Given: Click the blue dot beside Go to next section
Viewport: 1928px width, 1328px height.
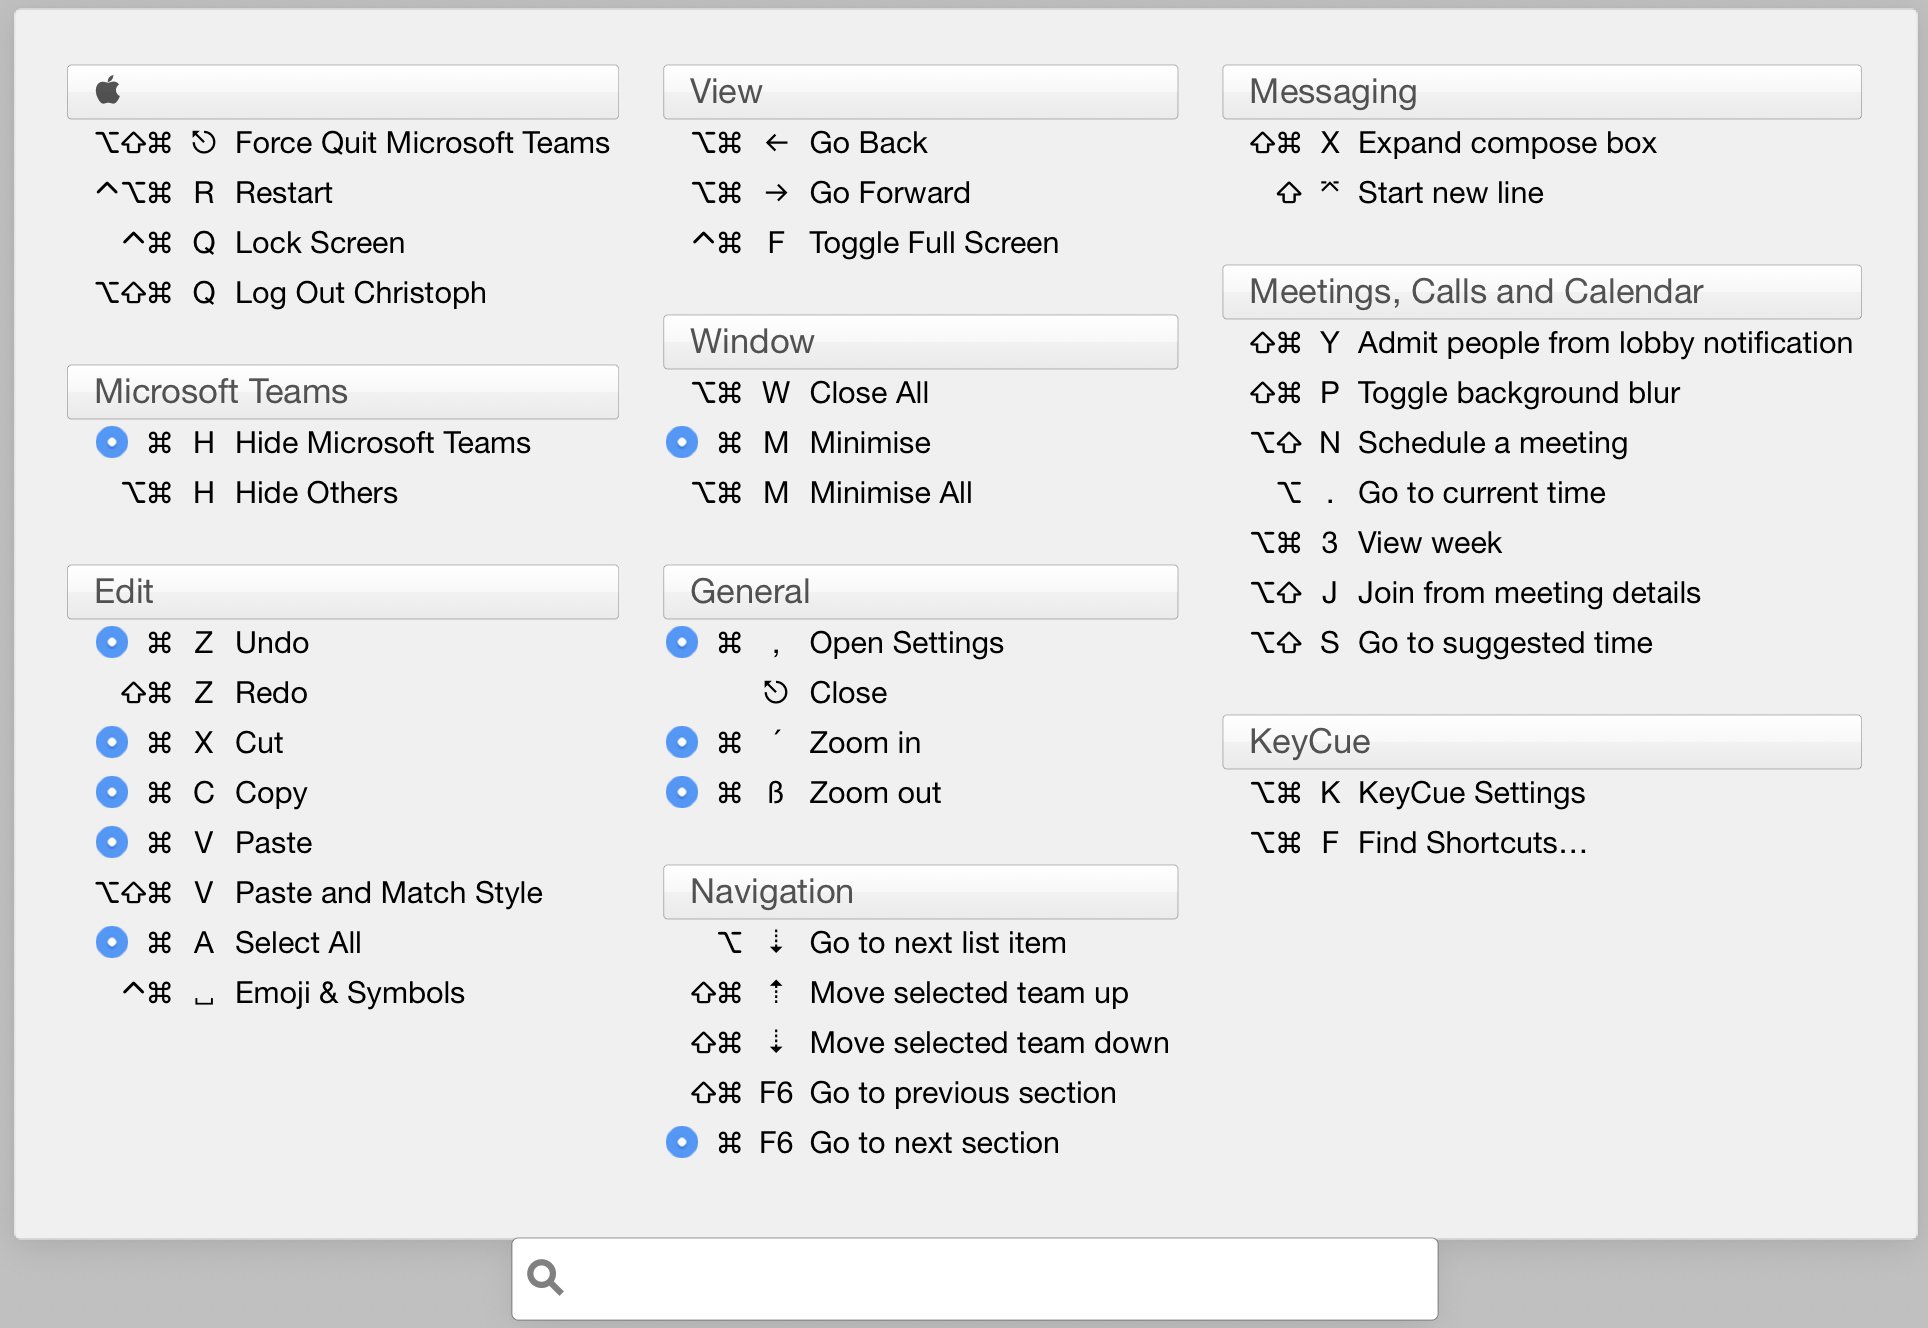Looking at the screenshot, I should point(682,1142).
